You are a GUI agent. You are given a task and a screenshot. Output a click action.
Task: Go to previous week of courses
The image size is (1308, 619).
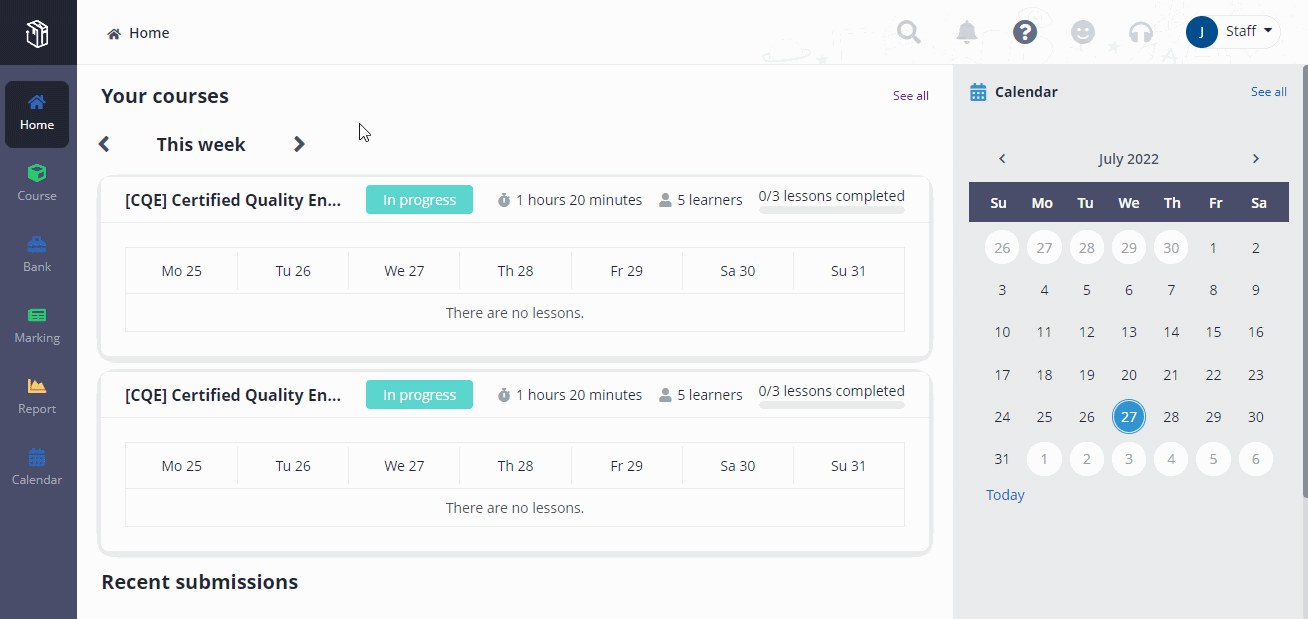[x=104, y=144]
